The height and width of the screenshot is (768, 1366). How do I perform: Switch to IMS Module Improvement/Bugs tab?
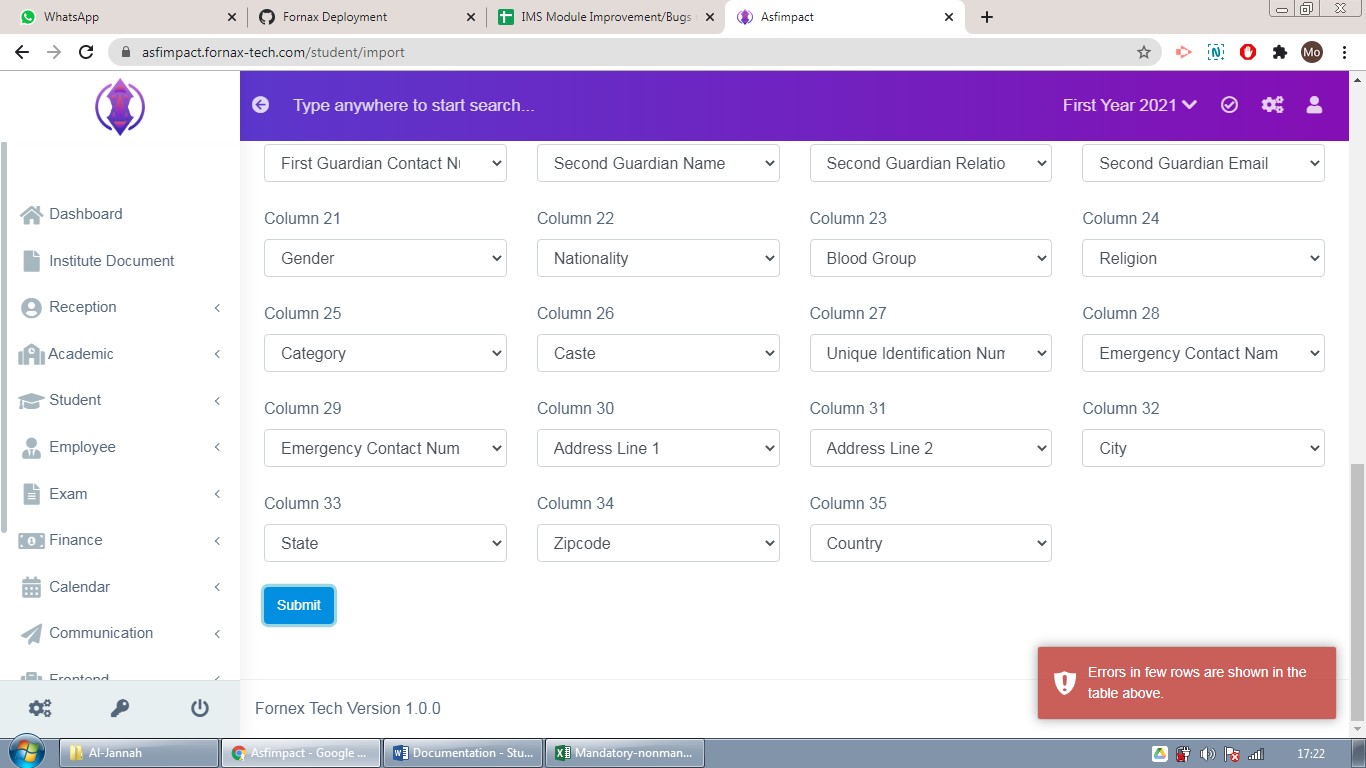tap(607, 17)
